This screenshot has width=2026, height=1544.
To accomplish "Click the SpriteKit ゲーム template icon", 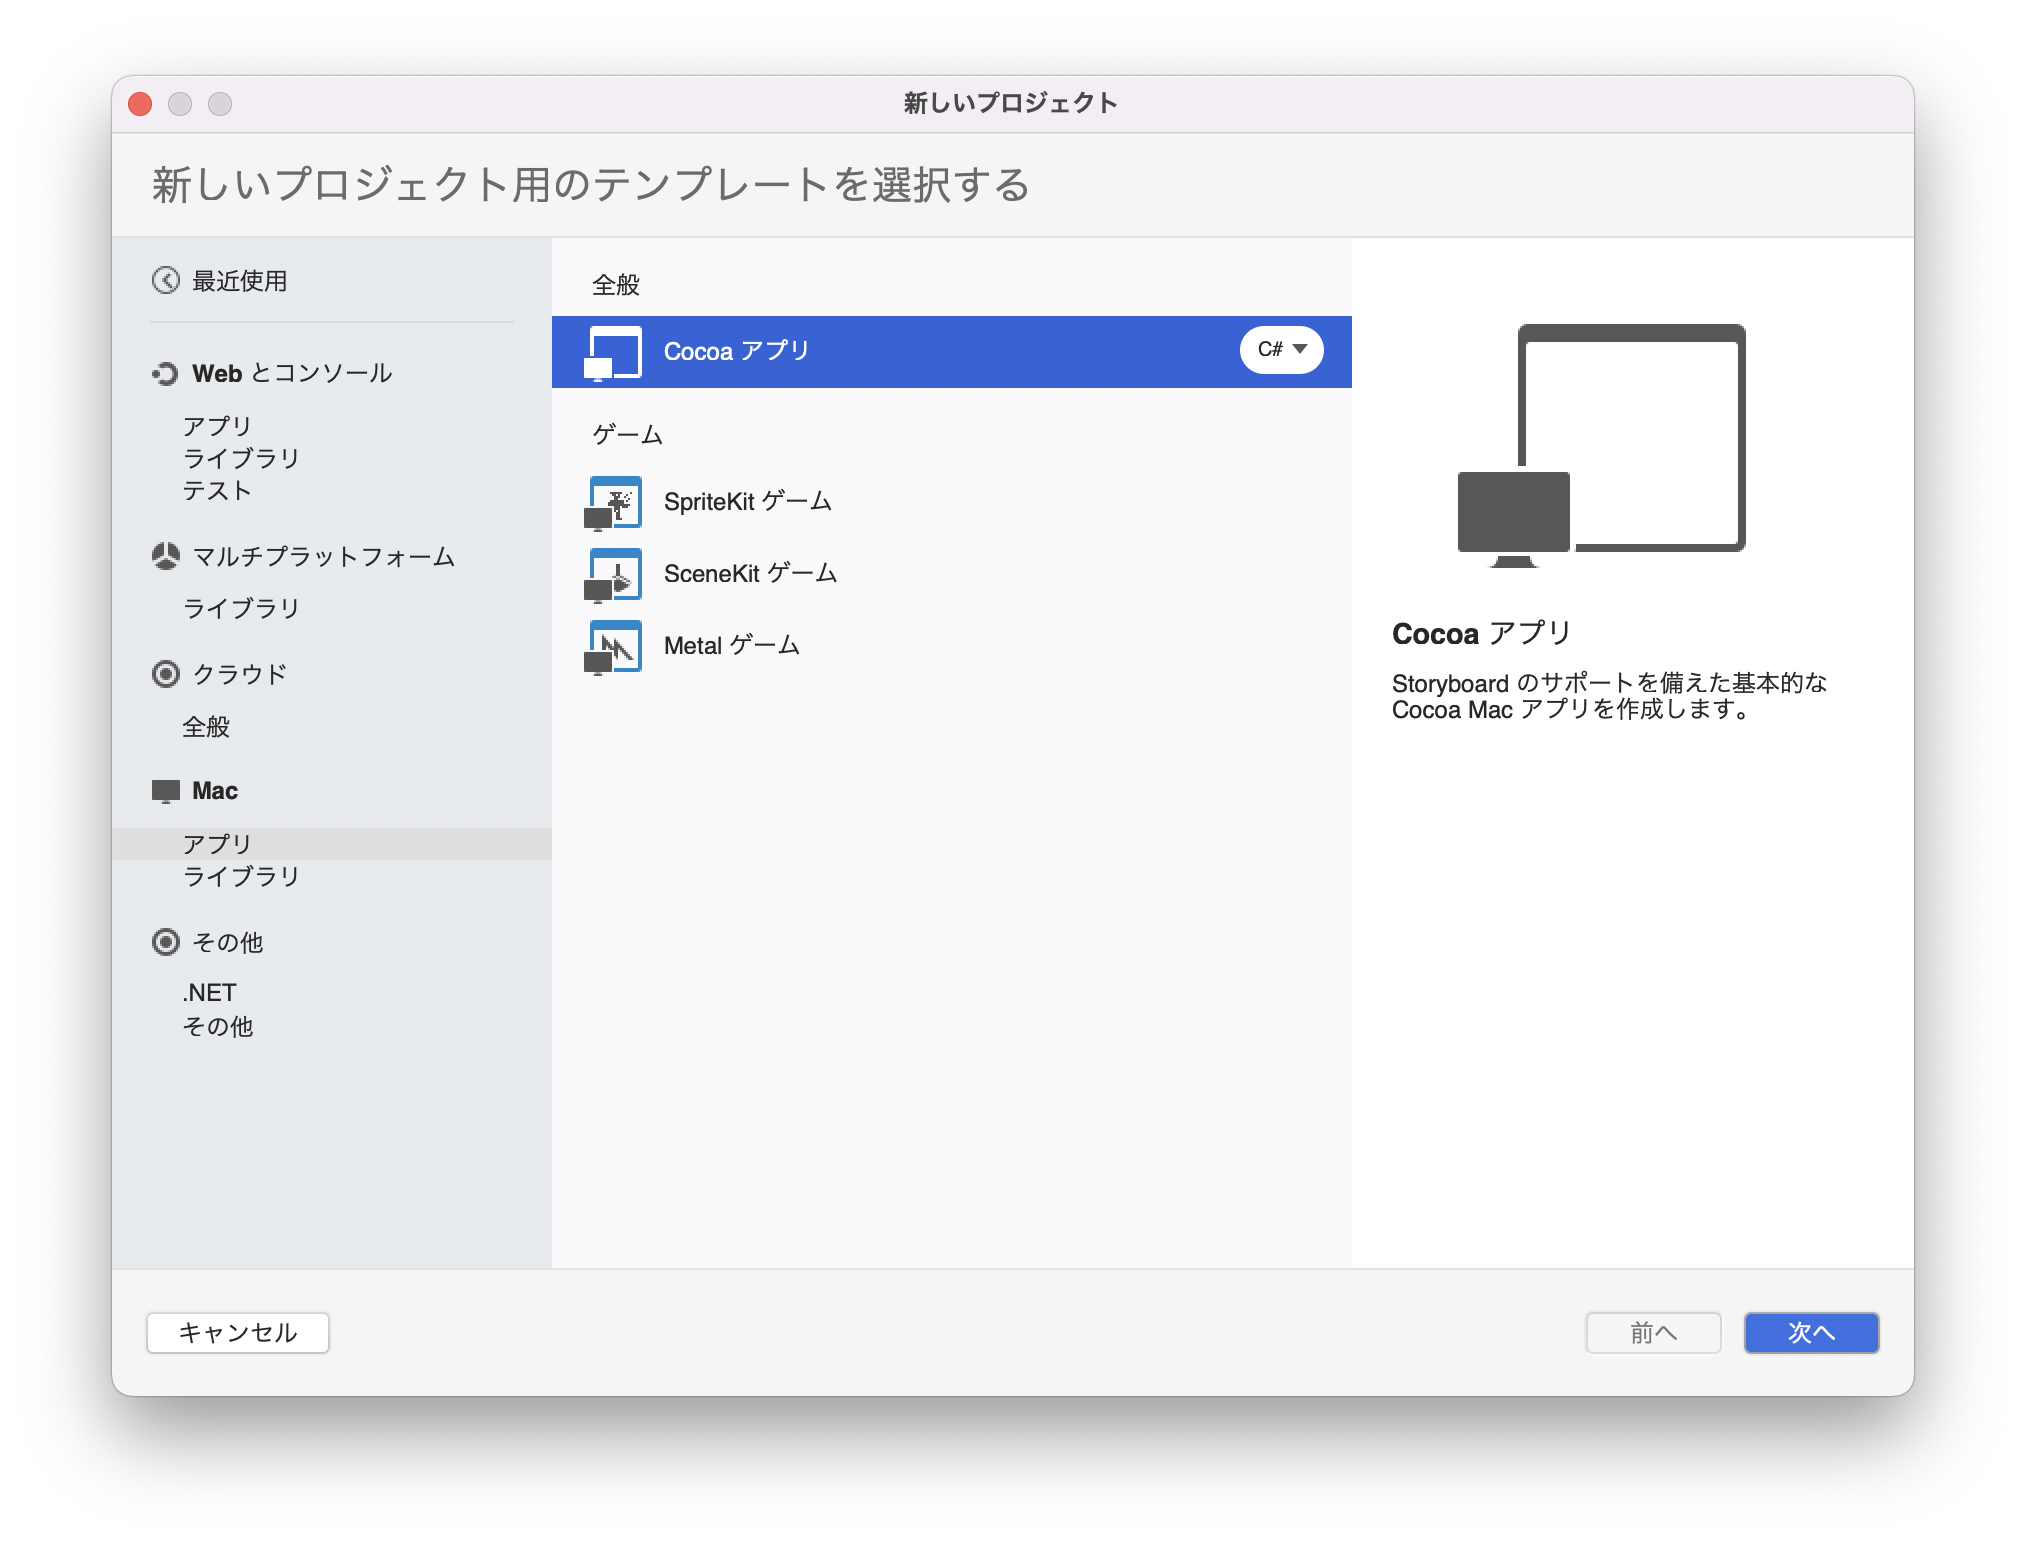I will point(613,503).
